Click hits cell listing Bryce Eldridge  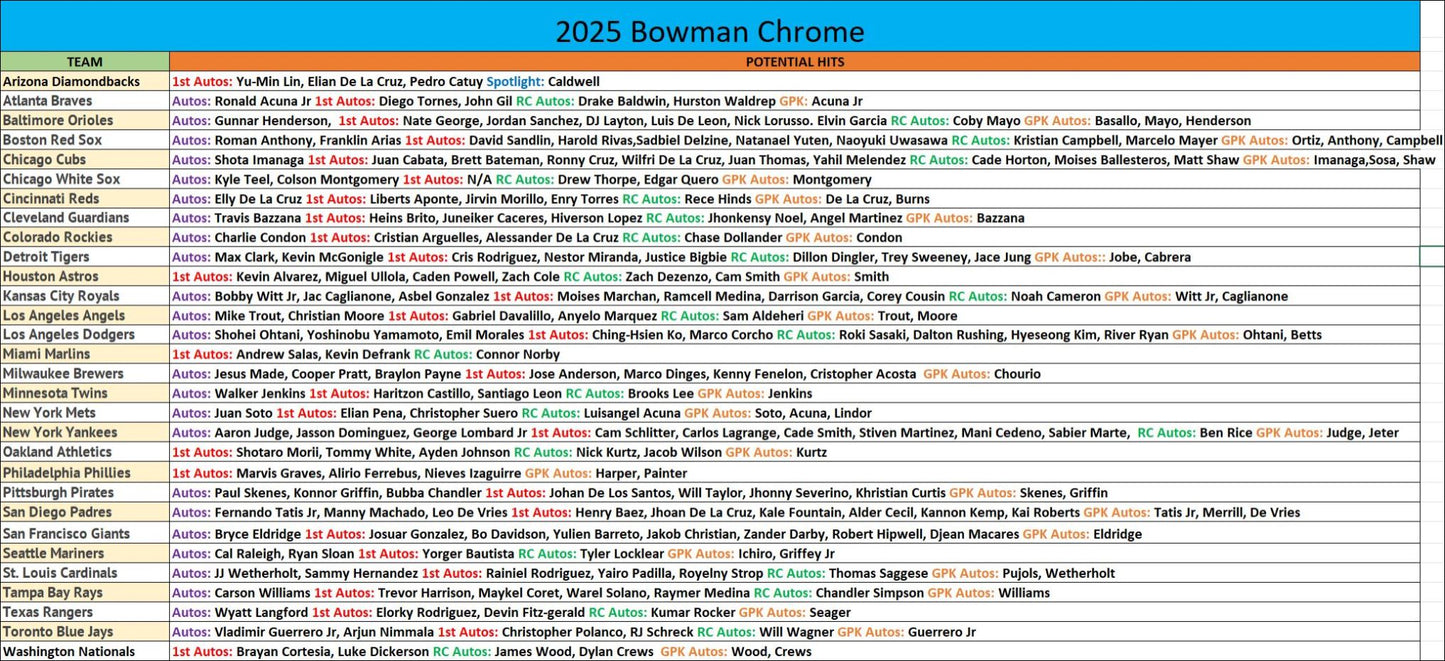(795, 534)
